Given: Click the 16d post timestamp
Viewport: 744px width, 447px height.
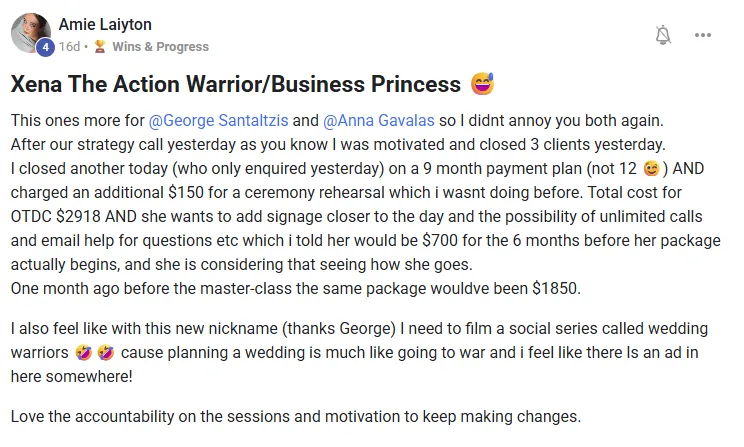Looking at the screenshot, I should click(x=68, y=46).
